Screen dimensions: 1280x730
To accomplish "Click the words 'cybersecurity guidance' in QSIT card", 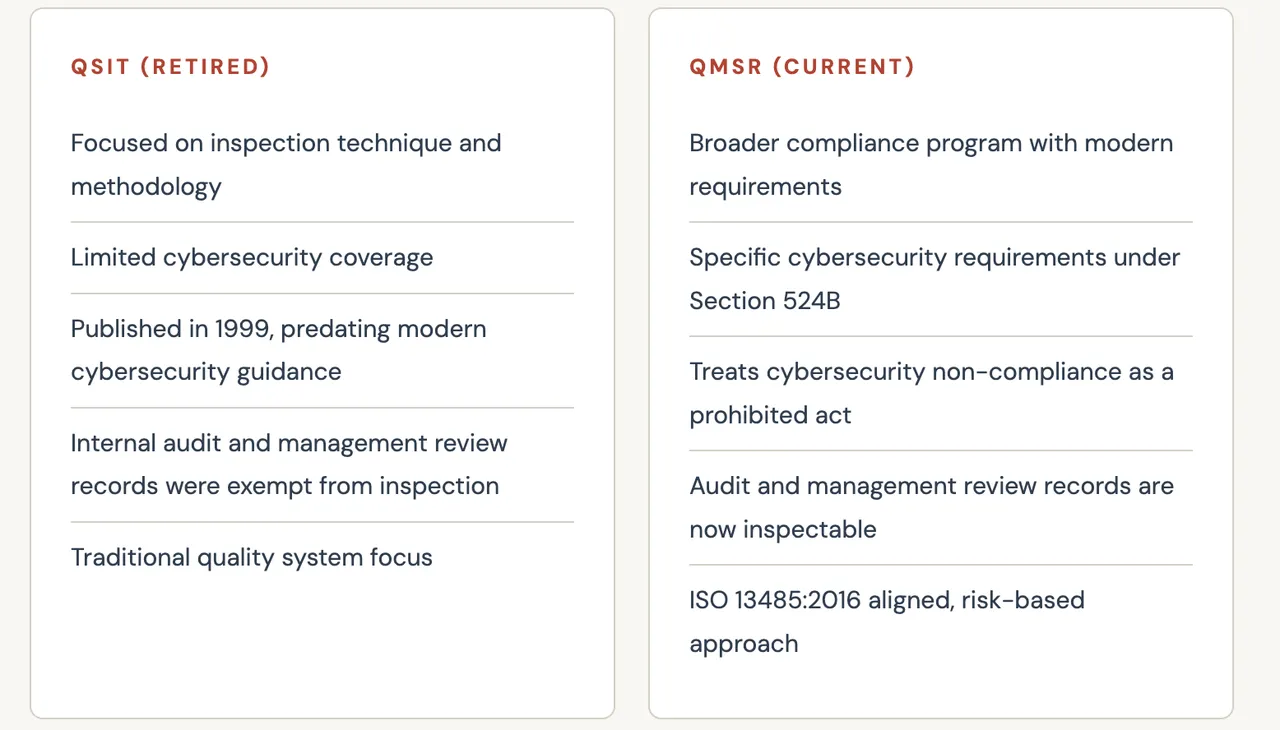I will click(x=206, y=372).
